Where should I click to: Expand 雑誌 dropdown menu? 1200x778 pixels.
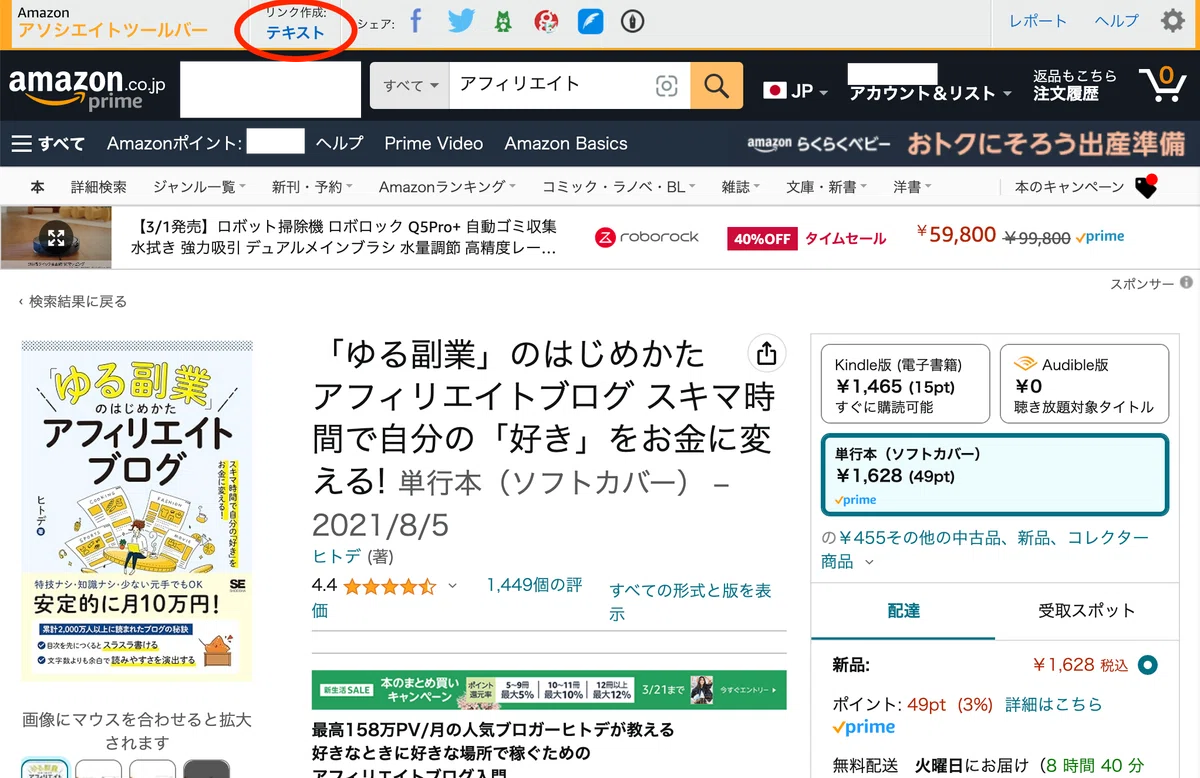(741, 187)
